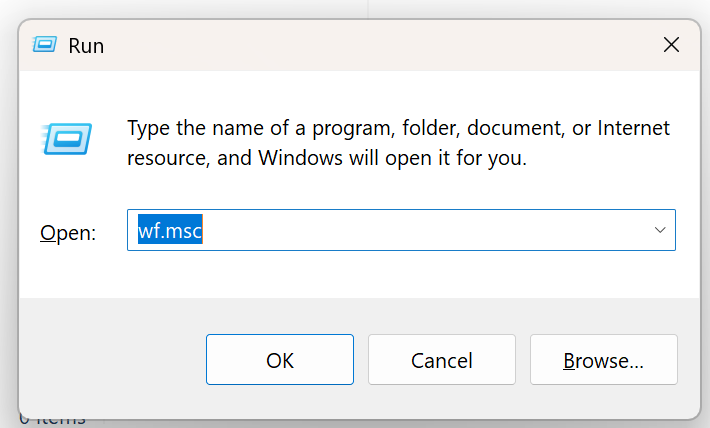This screenshot has height=428, width=710.
Task: Close the Run dialog with X
Action: [671, 45]
